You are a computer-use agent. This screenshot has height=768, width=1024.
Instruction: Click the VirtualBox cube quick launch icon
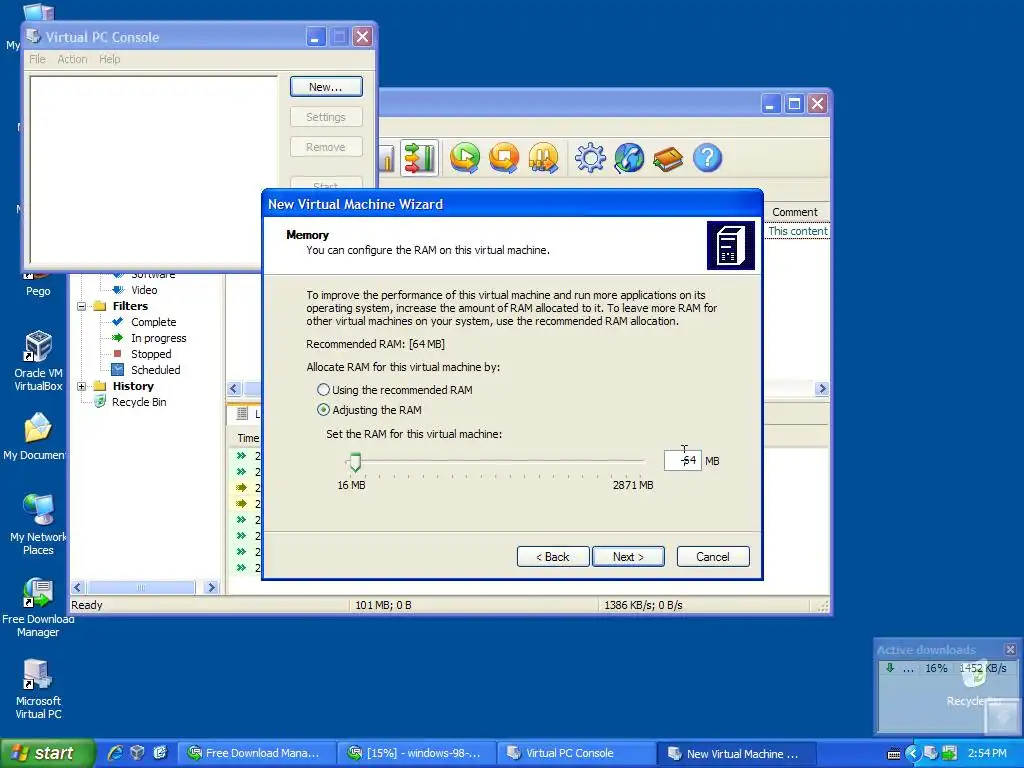pyautogui.click(x=137, y=753)
